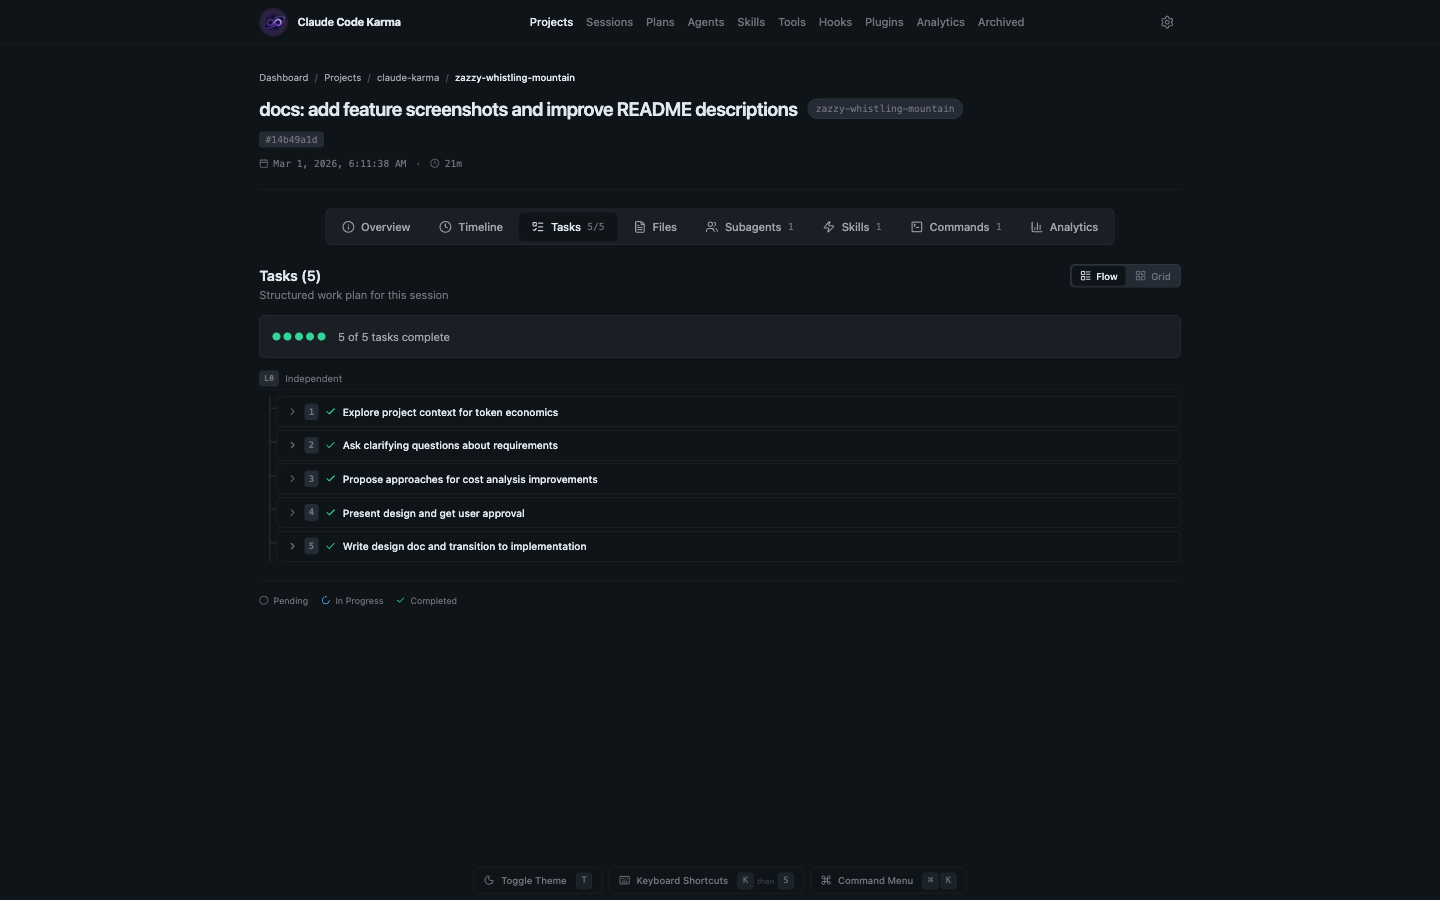Click zazzy-whistling-mountain breadcrumb
Screen dimensions: 1440x900
[515, 78]
